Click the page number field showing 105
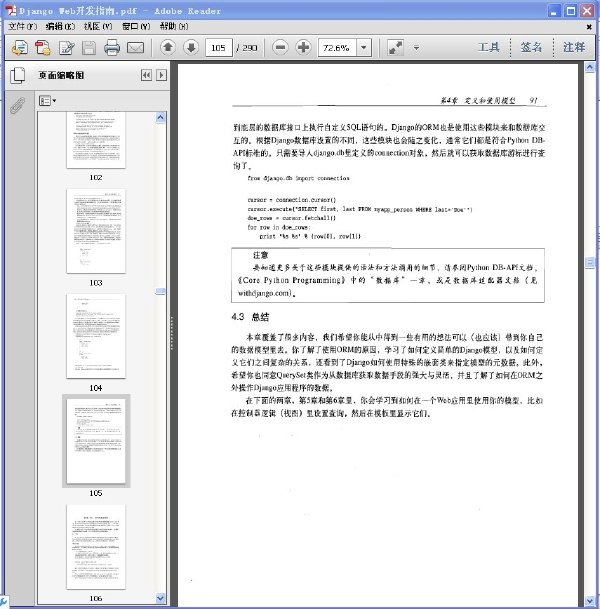 click(219, 47)
